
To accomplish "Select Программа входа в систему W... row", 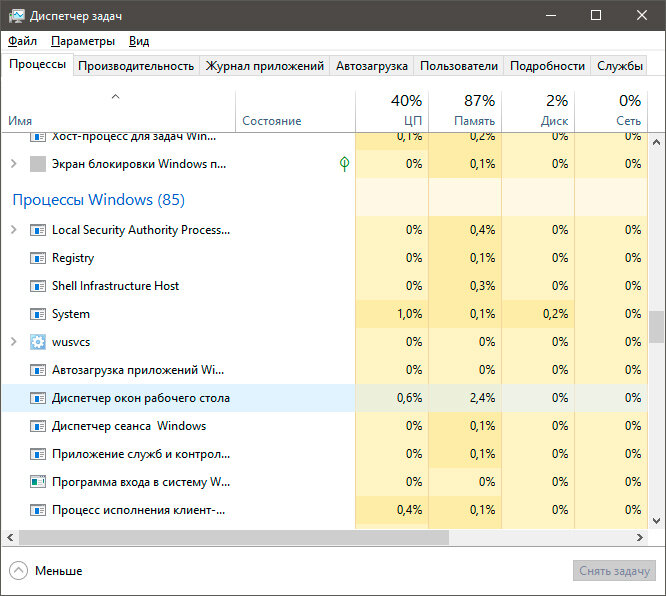I will 325,482.
